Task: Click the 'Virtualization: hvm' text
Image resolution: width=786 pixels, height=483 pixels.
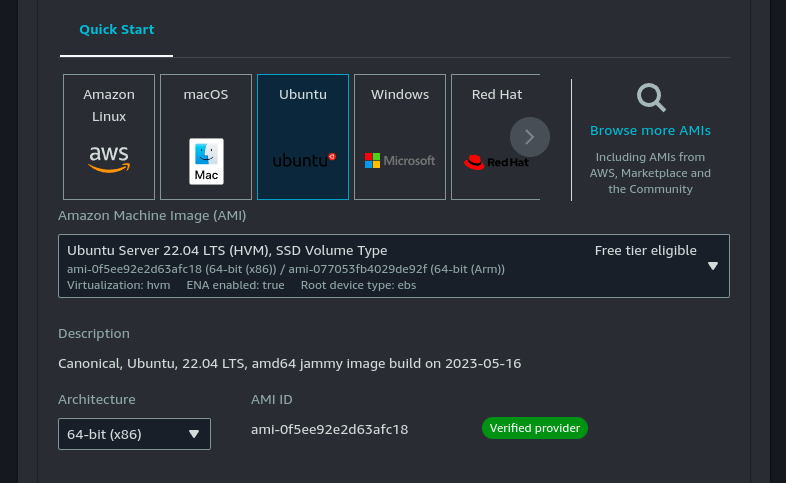Action: coord(119,285)
